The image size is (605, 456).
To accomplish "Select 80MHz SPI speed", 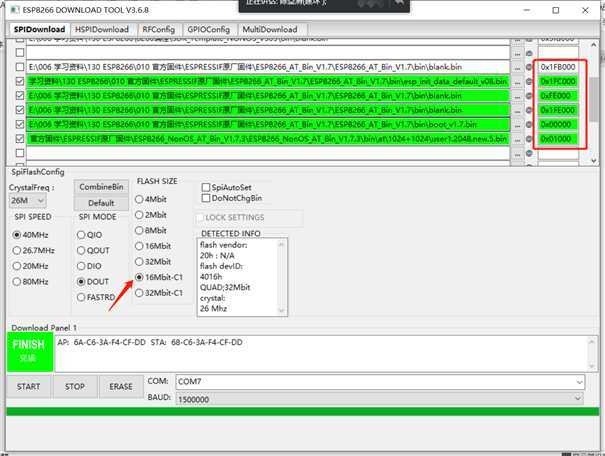I will pyautogui.click(x=30, y=282).
